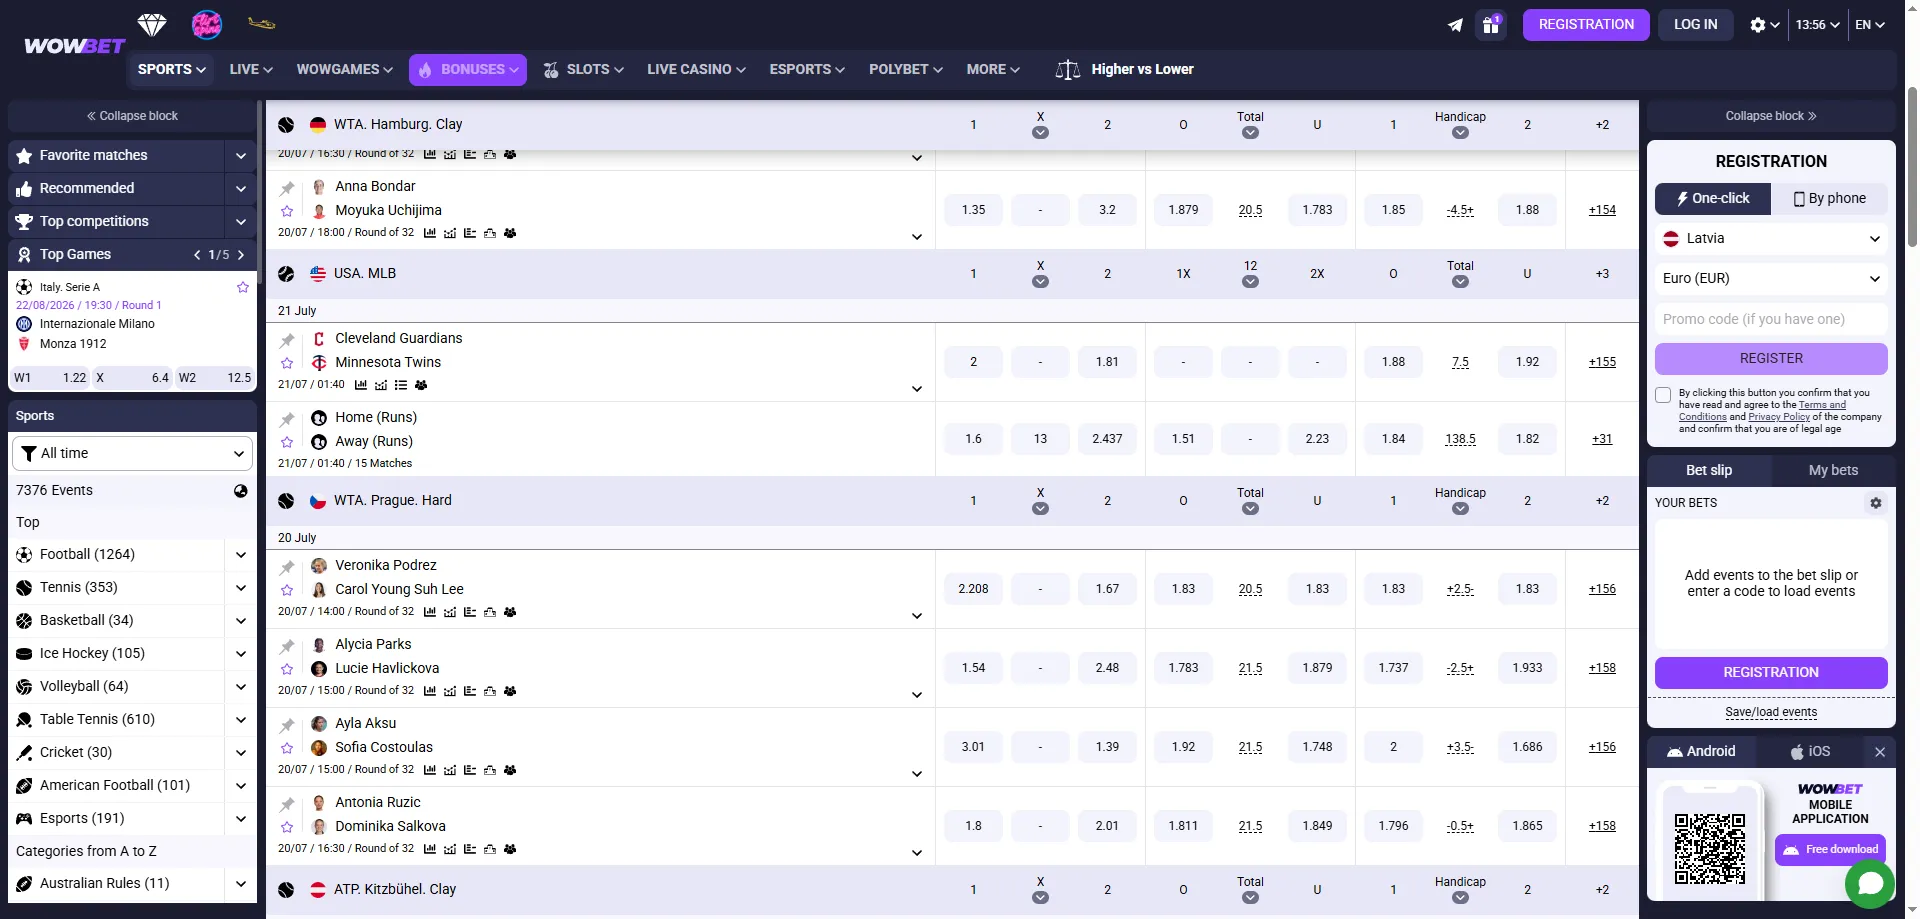The height and width of the screenshot is (919, 1920).
Task: Open settings gear in the header
Action: click(x=1758, y=25)
